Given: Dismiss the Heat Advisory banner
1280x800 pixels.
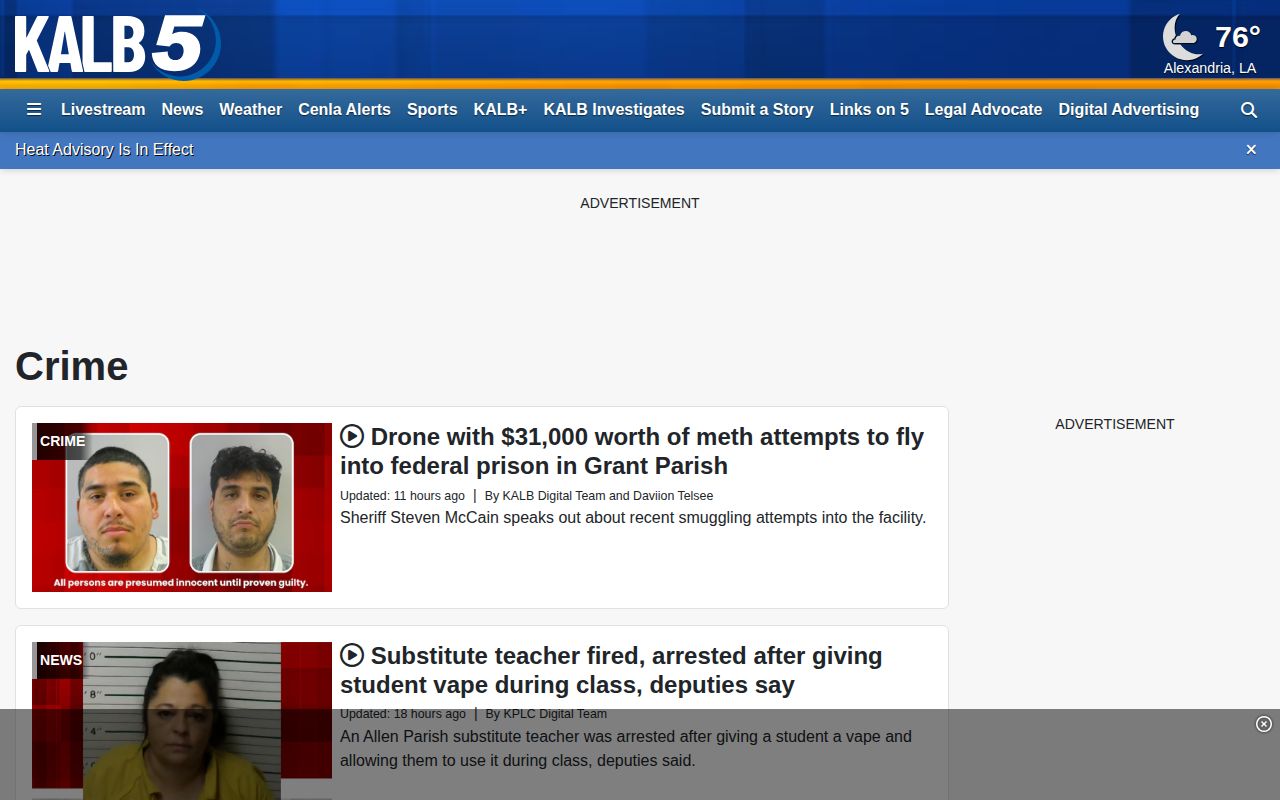Looking at the screenshot, I should 1251,150.
